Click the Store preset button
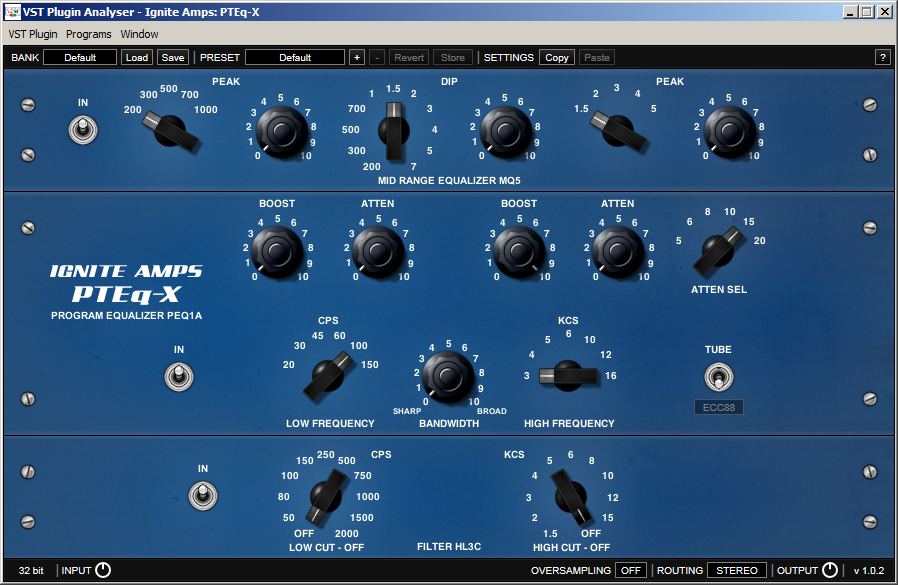Image resolution: width=898 pixels, height=585 pixels. [452, 57]
